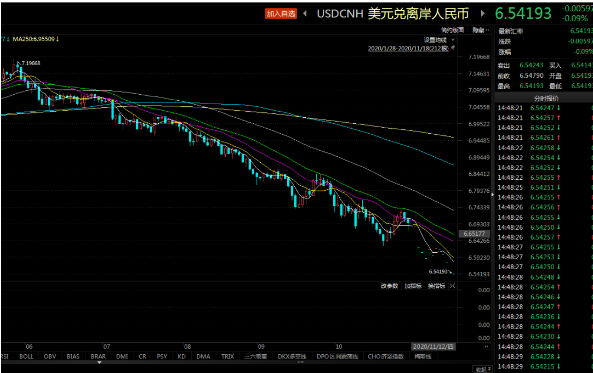Screen dimensions: 593x373
Task: Click the red 加入自选 add-to-watchlist button
Action: (281, 14)
